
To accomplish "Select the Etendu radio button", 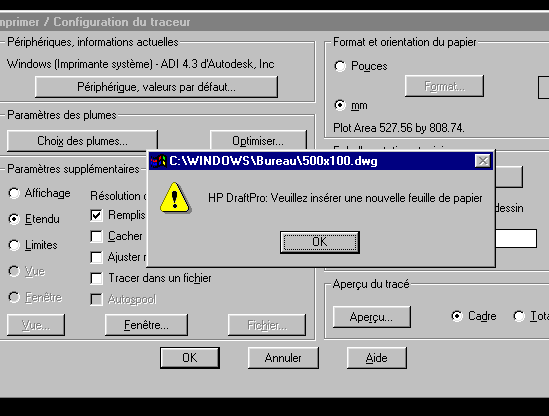I will [14, 219].
